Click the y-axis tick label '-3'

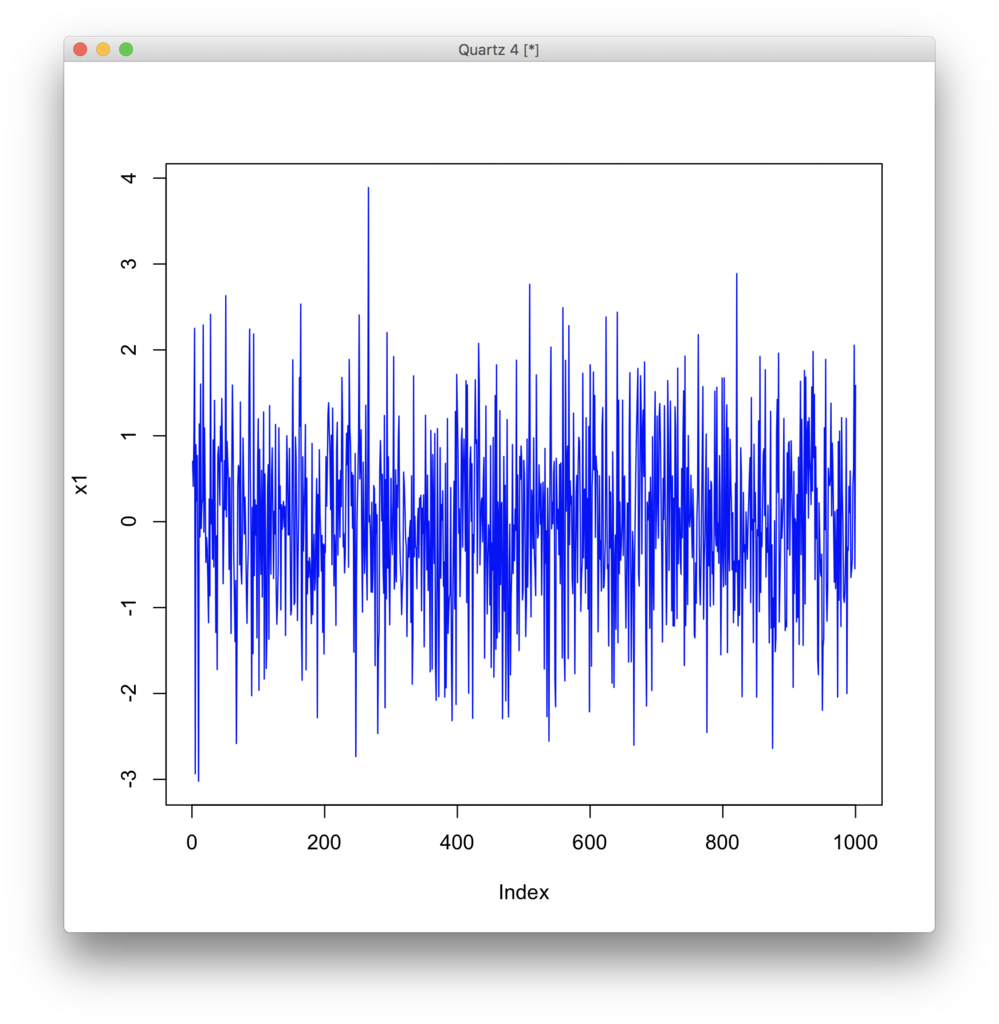[x=129, y=778]
